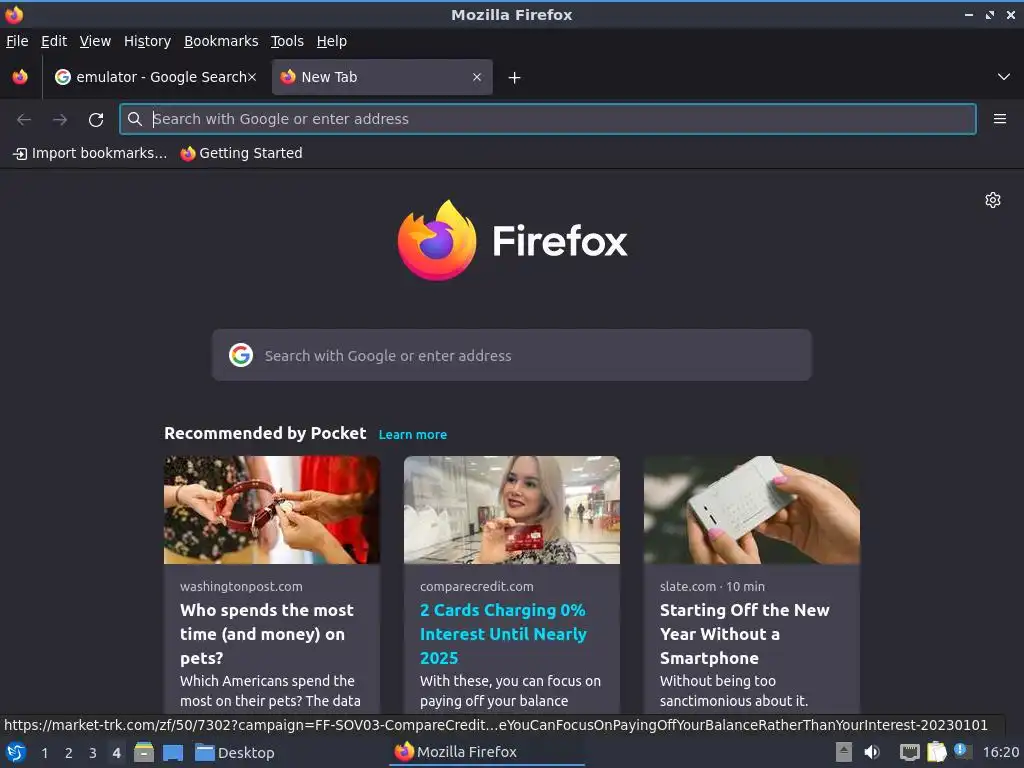Switch to workspace 2
This screenshot has height=768, width=1024.
click(69, 753)
